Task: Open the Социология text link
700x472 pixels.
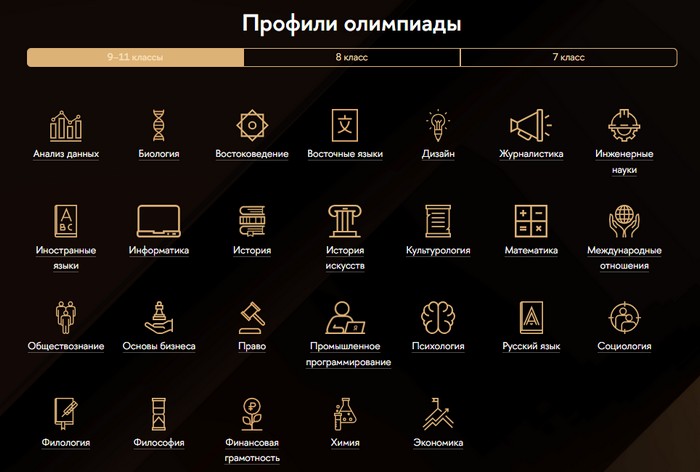Action: (624, 346)
